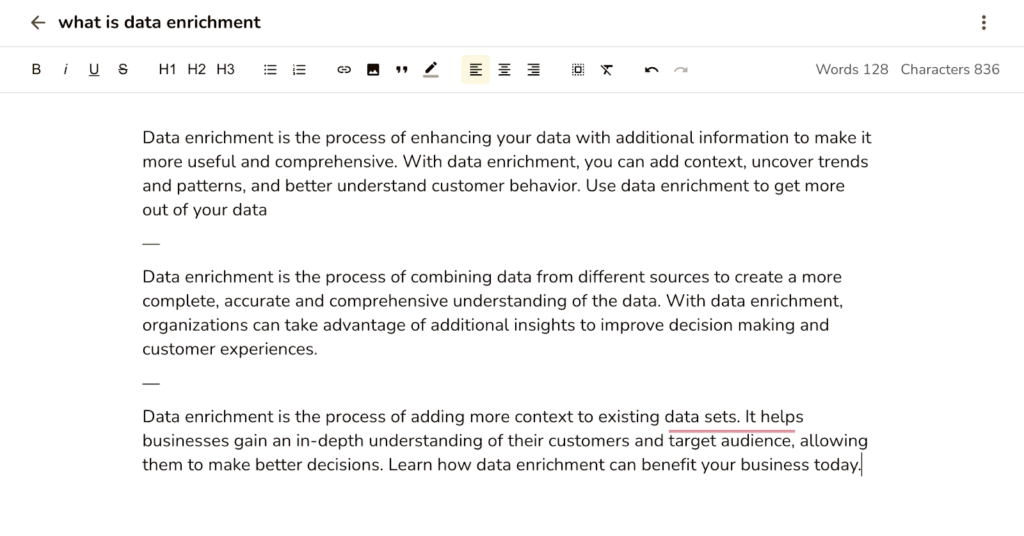
Task: Apply Heading 3 style
Action: pos(225,70)
